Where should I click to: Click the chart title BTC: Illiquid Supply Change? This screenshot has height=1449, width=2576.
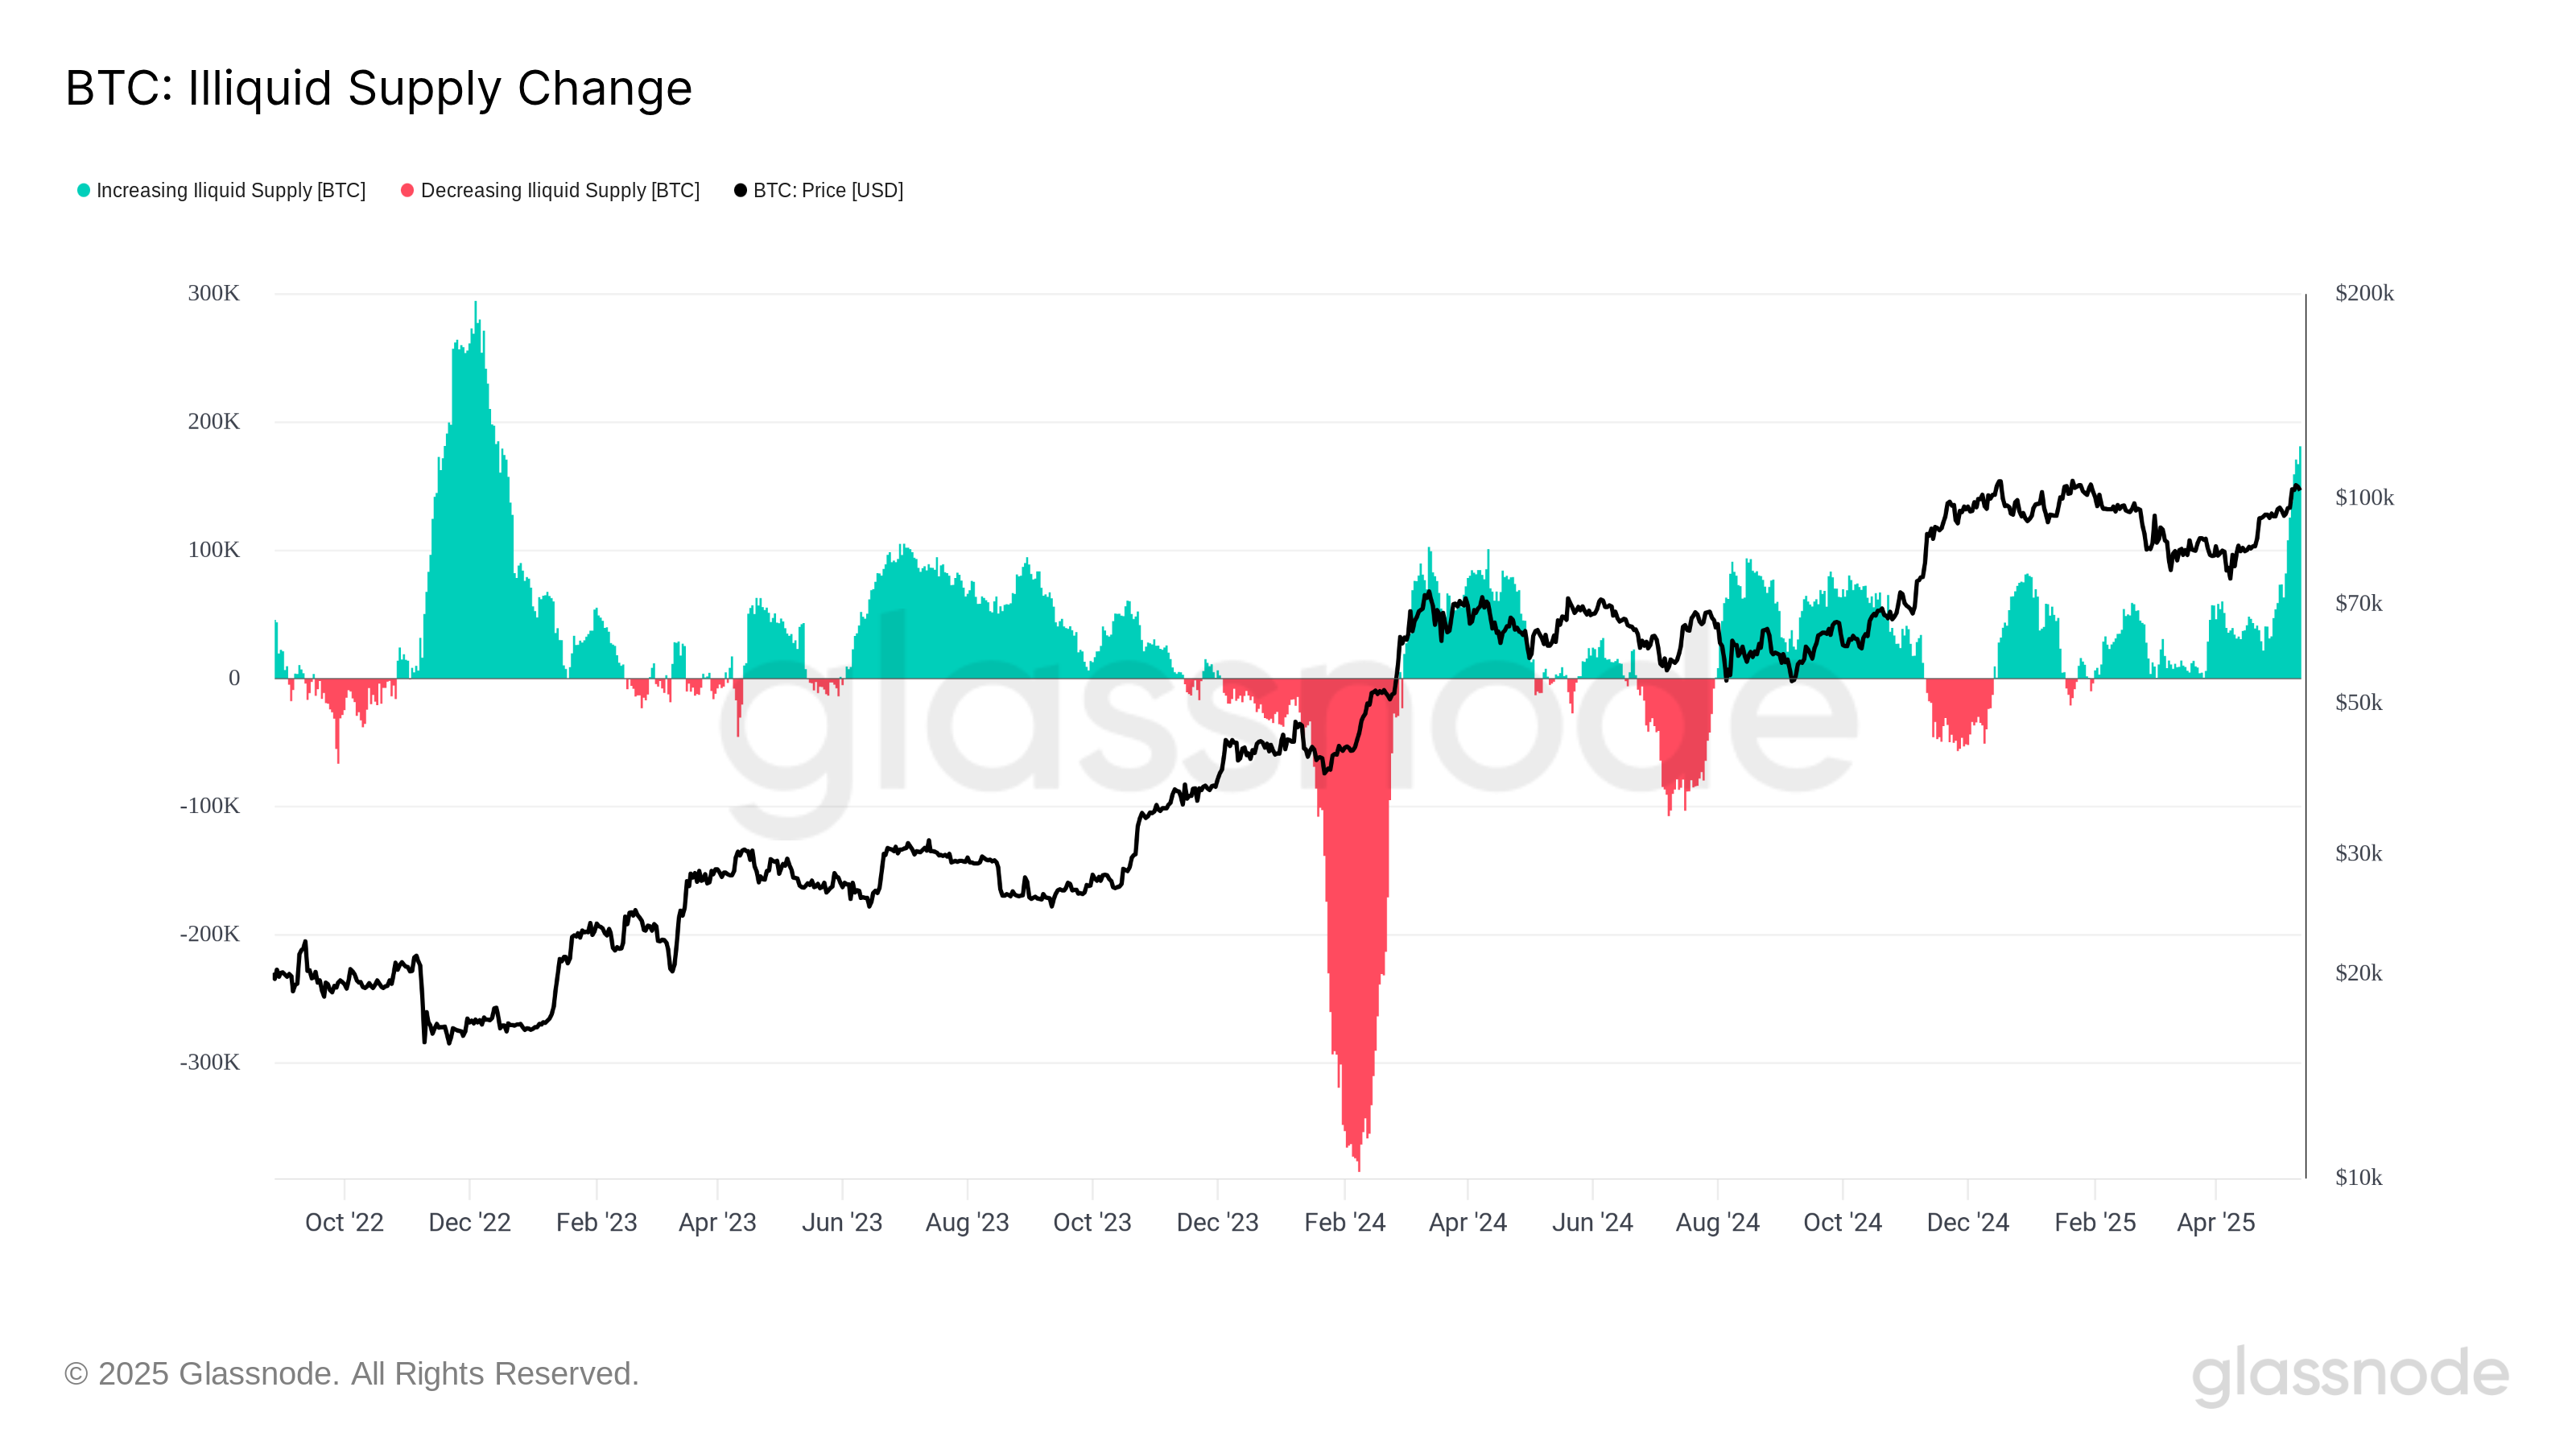(x=379, y=88)
